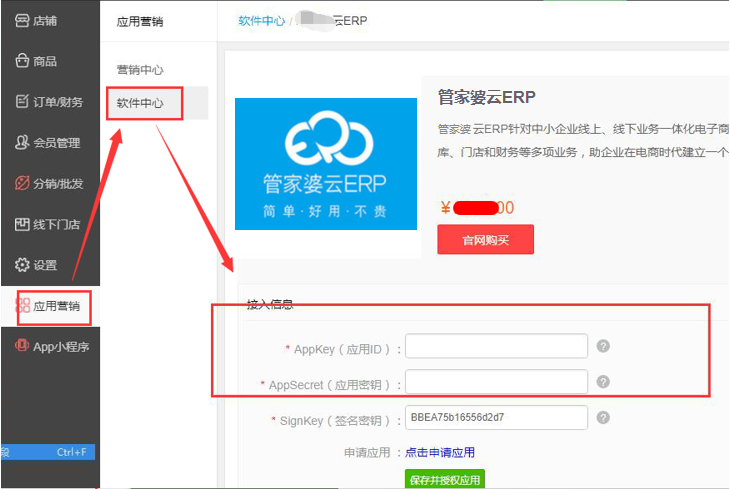Click the 会员管理 people icon
The image size is (730, 489).
[22, 143]
